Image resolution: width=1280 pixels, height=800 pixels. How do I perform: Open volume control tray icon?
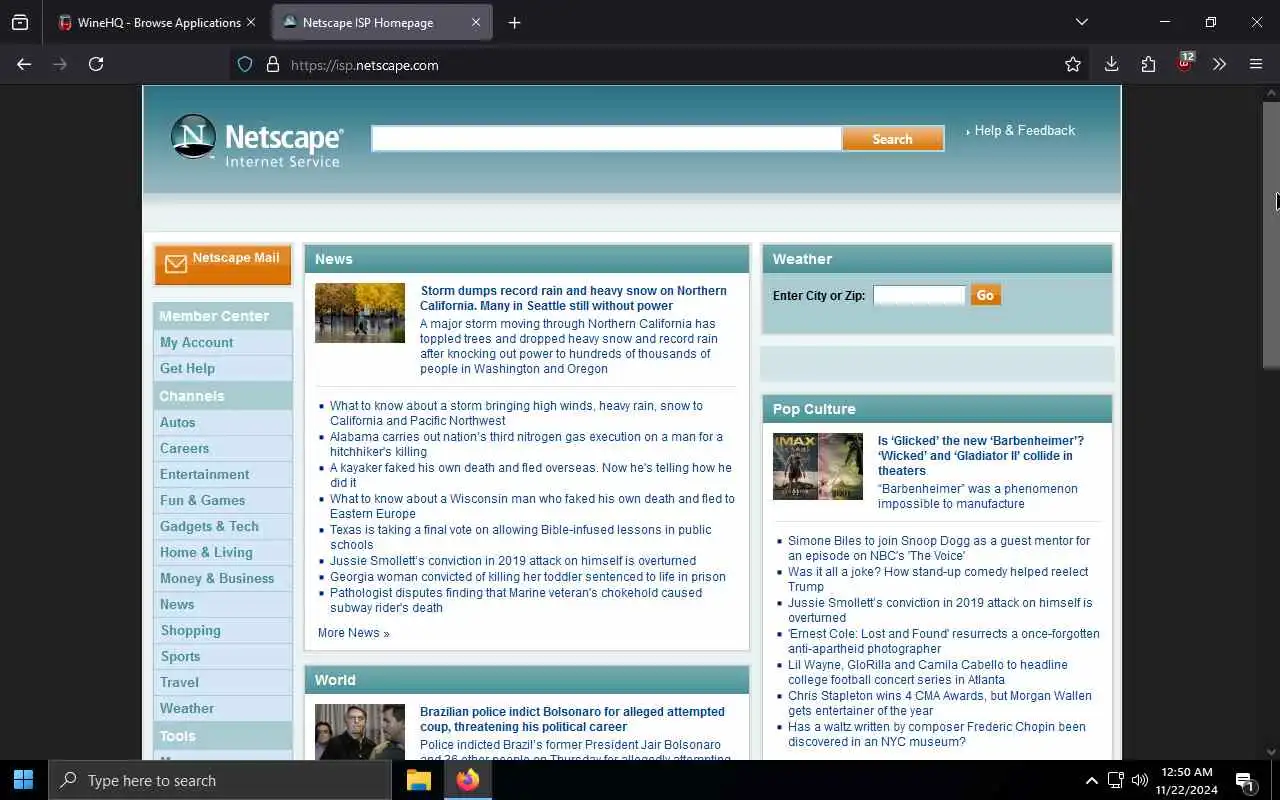[1139, 780]
